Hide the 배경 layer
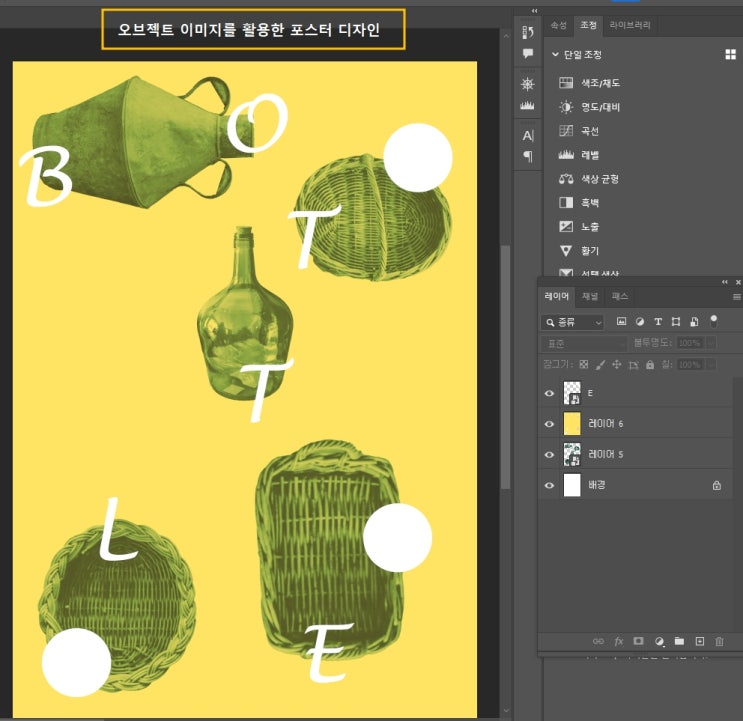Image resolution: width=743 pixels, height=721 pixels. click(549, 486)
